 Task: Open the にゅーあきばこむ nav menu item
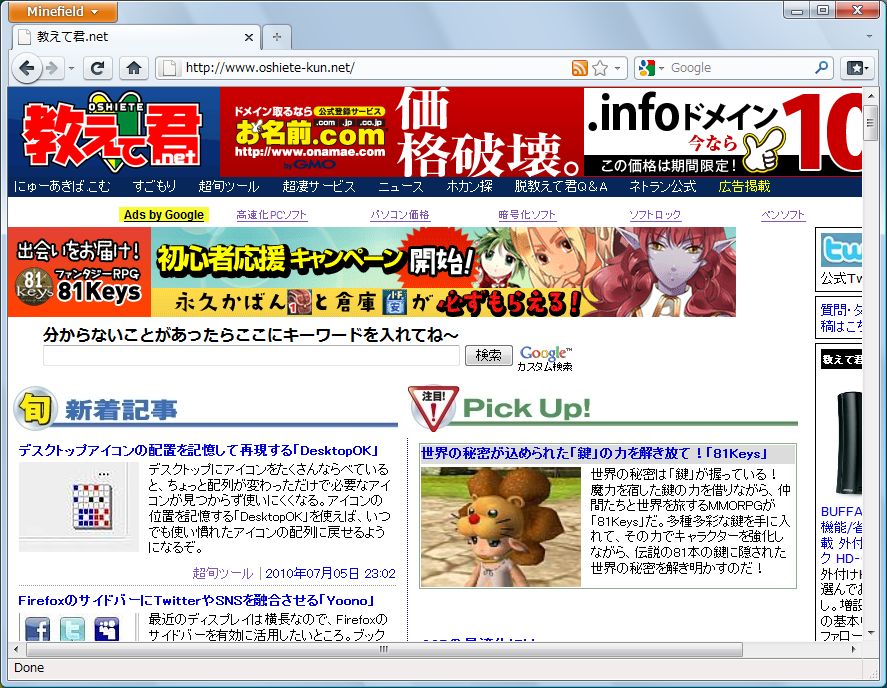[x=62, y=186]
